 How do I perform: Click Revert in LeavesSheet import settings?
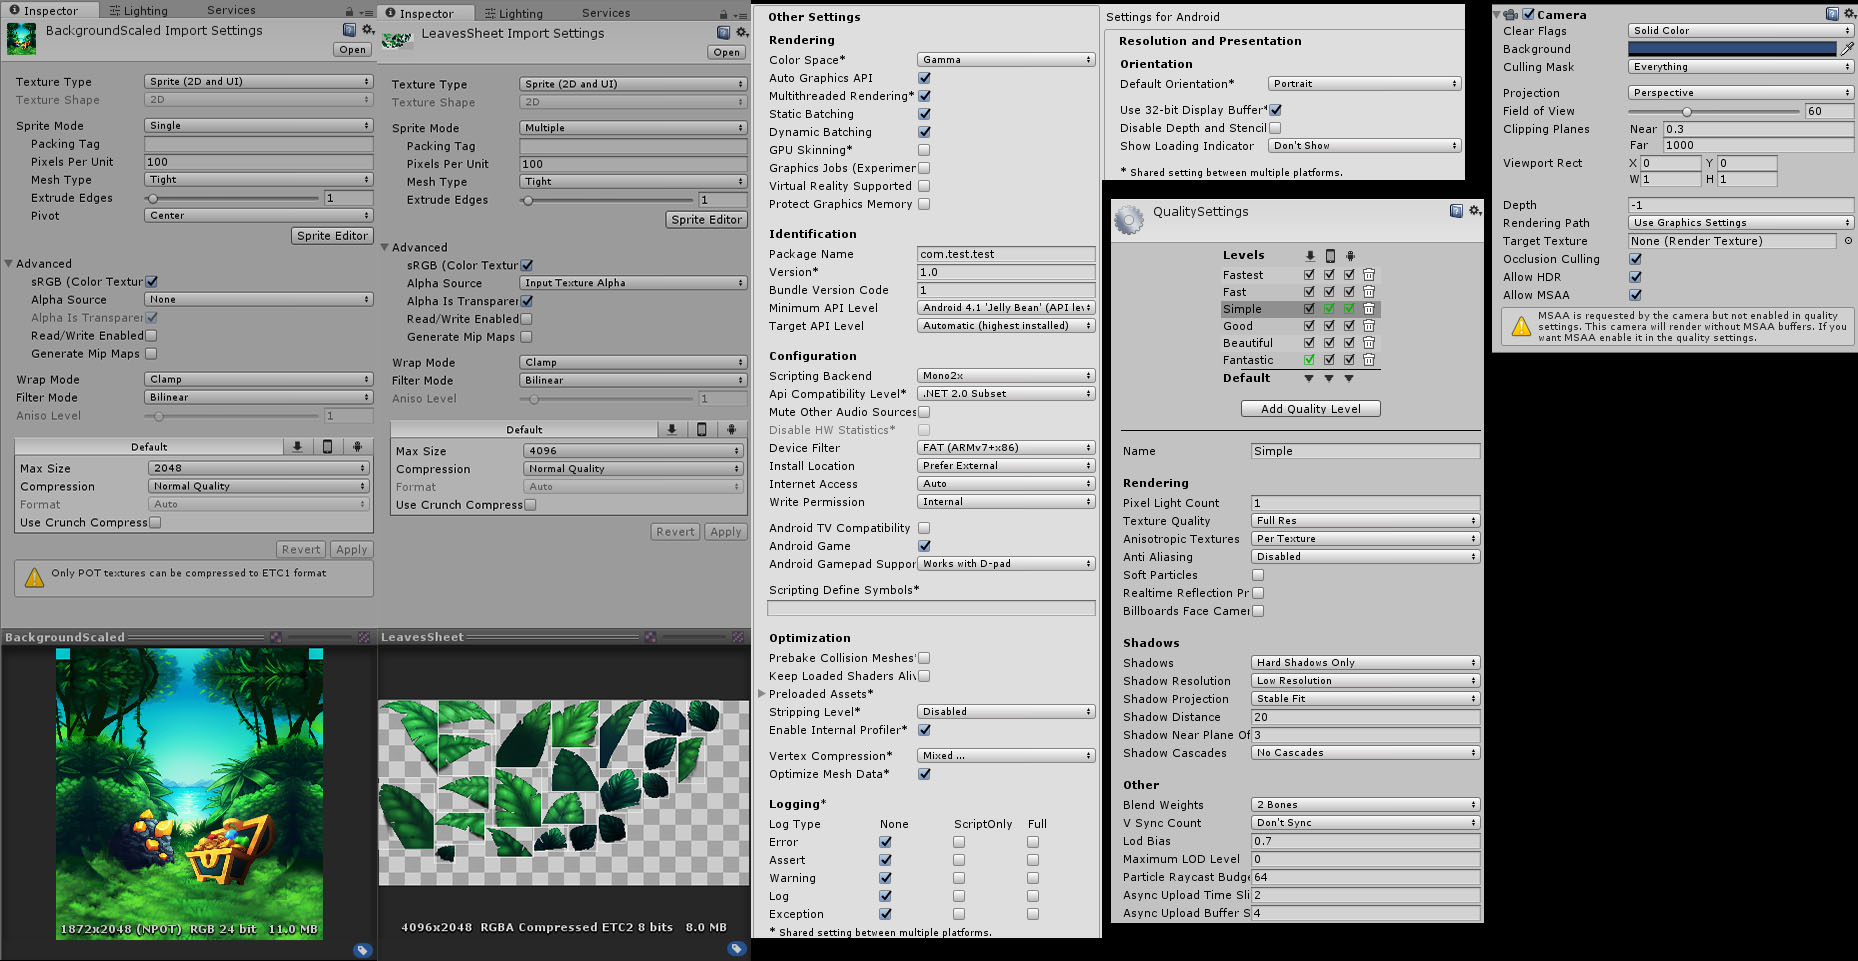[x=676, y=532]
